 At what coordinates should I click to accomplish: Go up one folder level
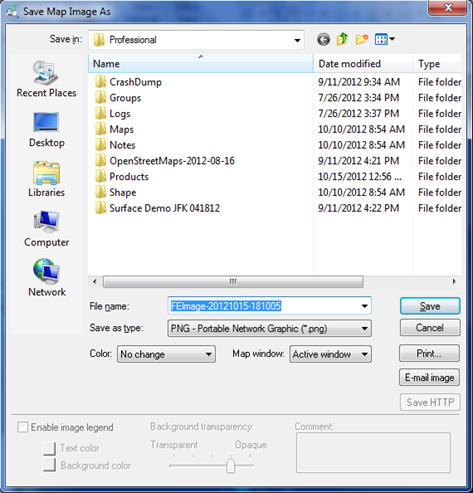pyautogui.click(x=342, y=39)
